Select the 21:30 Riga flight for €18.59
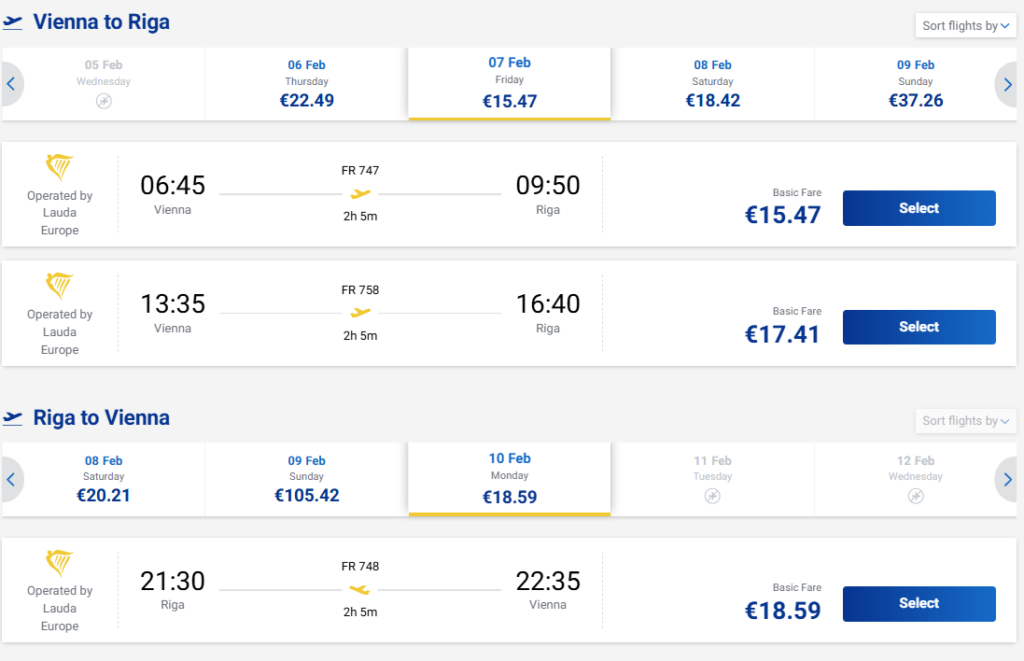The image size is (1024, 661). pyautogui.click(x=919, y=603)
